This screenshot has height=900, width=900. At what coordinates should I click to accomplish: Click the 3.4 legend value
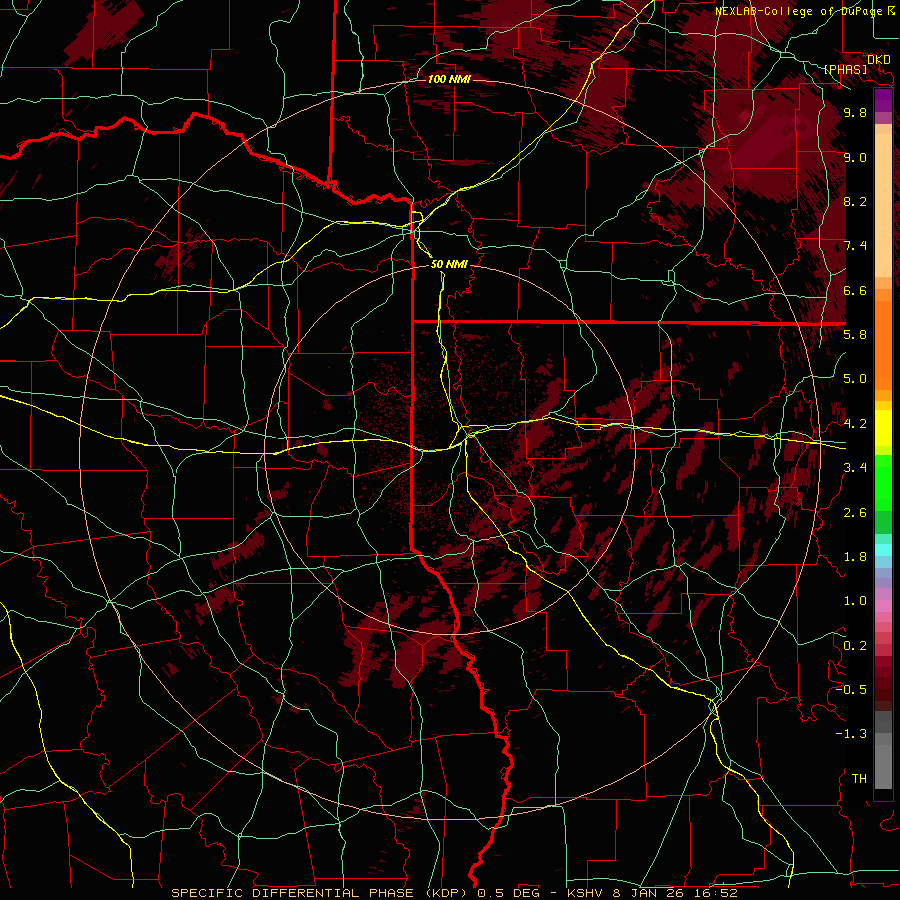855,468
